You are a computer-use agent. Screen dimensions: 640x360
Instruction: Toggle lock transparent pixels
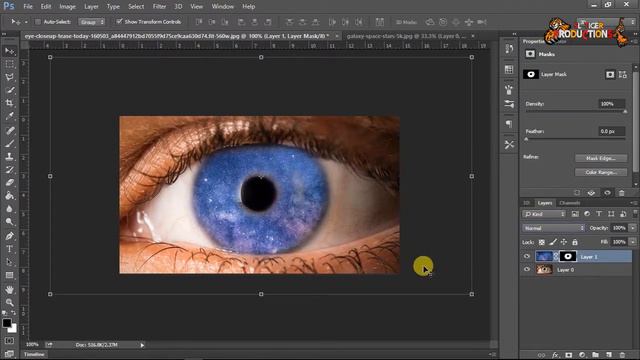542,242
